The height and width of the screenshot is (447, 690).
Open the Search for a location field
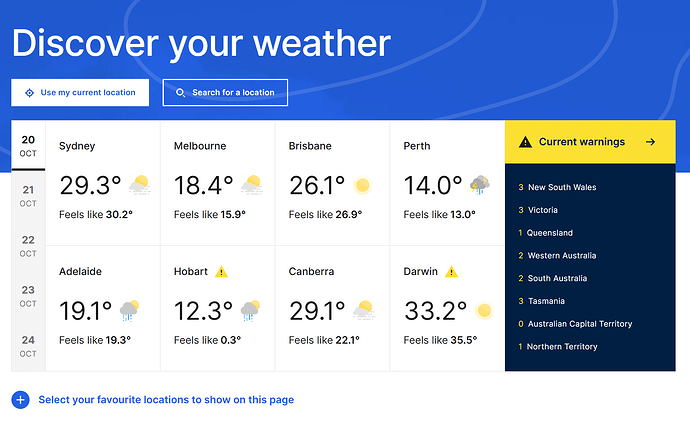tap(225, 93)
